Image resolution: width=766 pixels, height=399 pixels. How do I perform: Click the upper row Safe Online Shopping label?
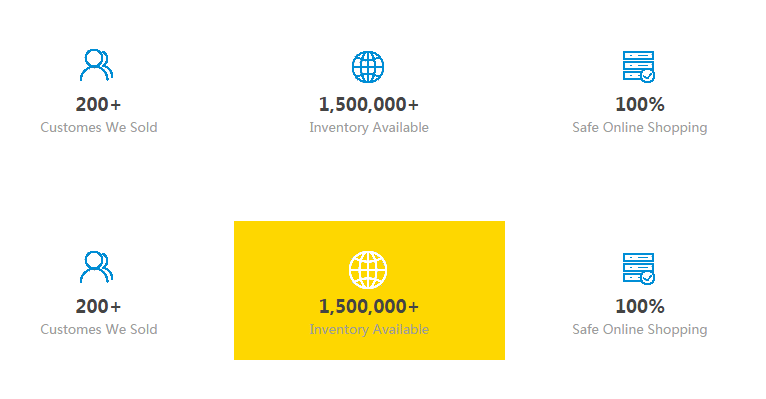(x=639, y=128)
